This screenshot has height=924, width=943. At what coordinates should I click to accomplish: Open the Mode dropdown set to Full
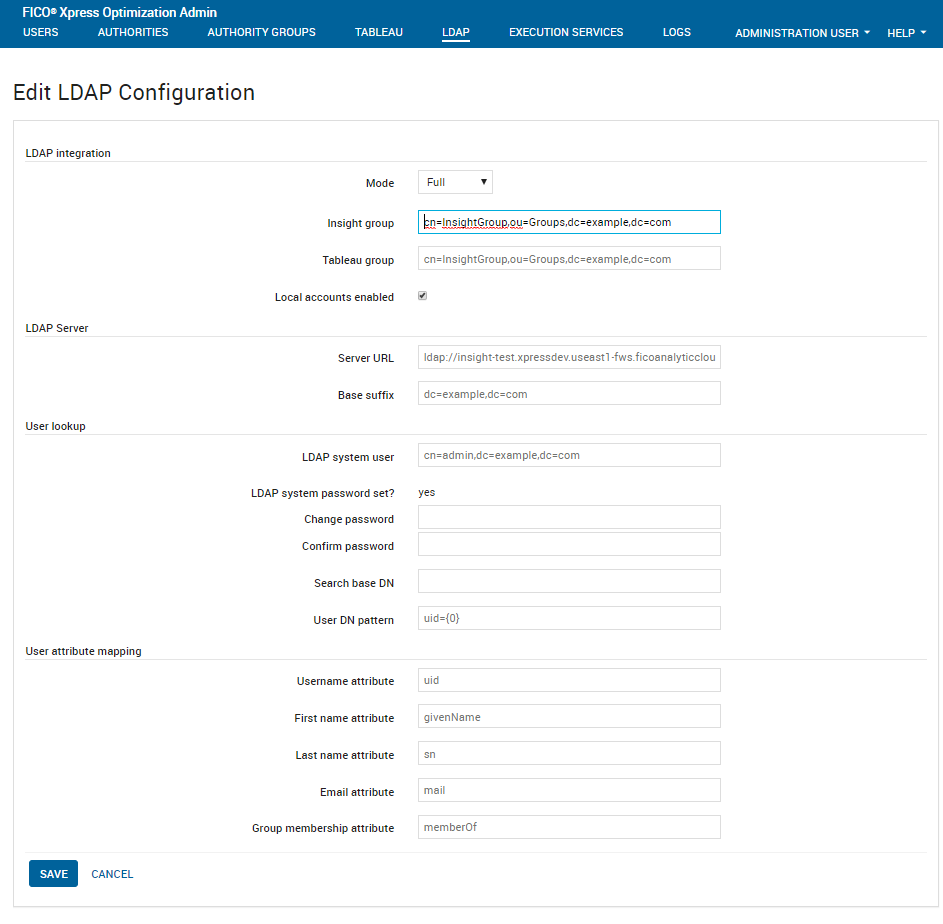pyautogui.click(x=455, y=182)
